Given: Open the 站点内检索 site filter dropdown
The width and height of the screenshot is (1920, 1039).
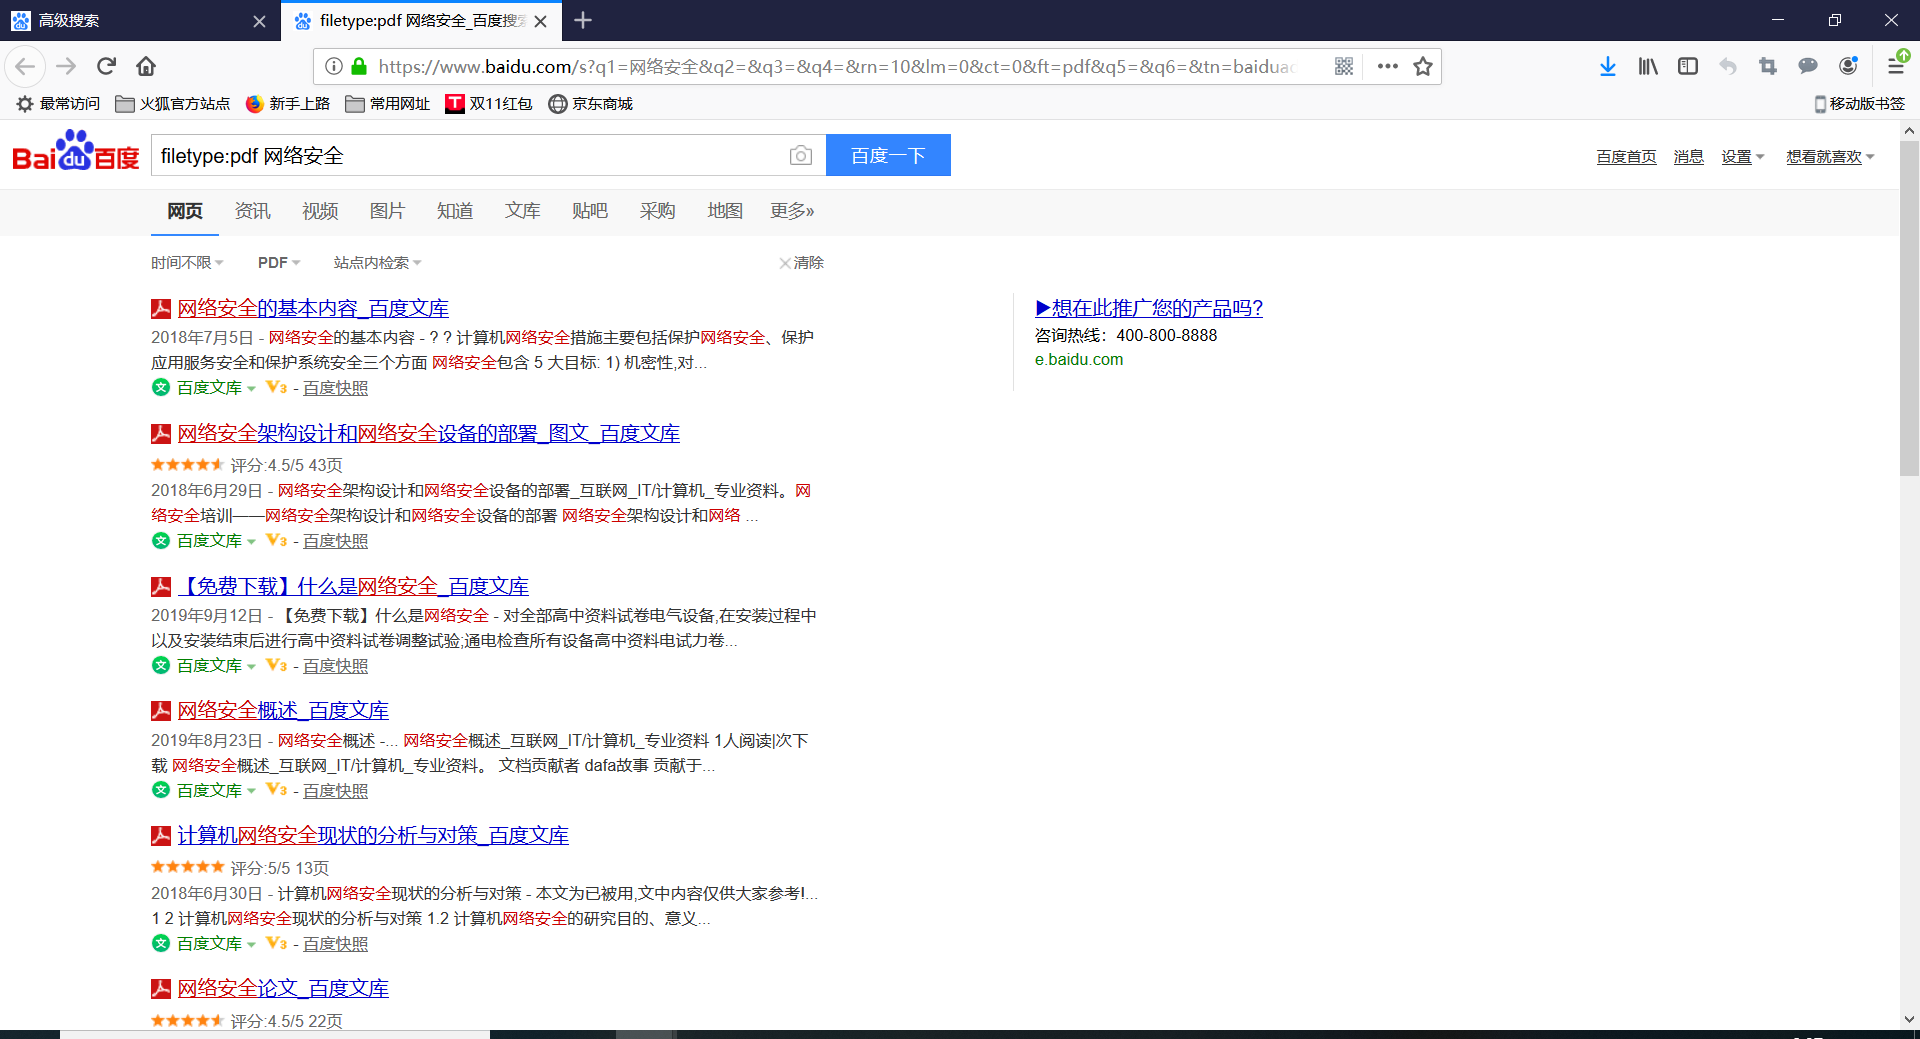Looking at the screenshot, I should coord(378,263).
